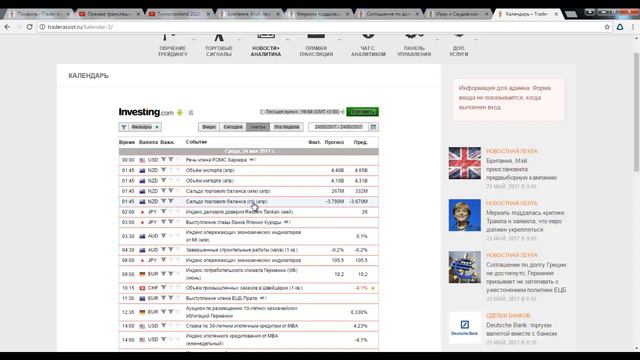640x360 pixels.
Task: Click the Investing.com logo
Action: pyautogui.click(x=146, y=112)
